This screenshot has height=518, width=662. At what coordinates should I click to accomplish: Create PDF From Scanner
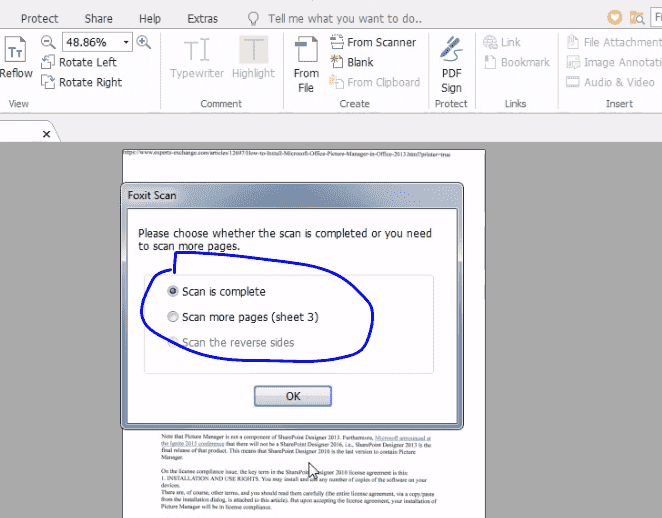[x=373, y=42]
